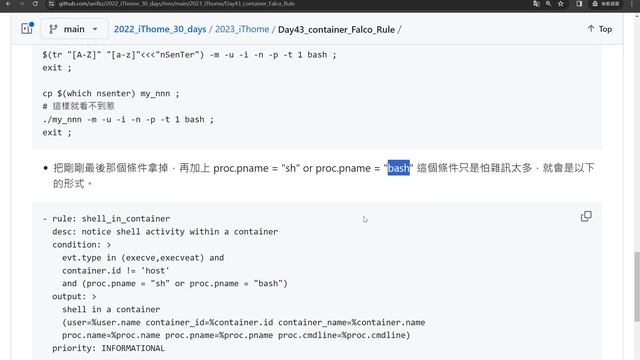The image size is (640, 360).
Task: Open site info icon in address bar
Action: coord(51,4)
